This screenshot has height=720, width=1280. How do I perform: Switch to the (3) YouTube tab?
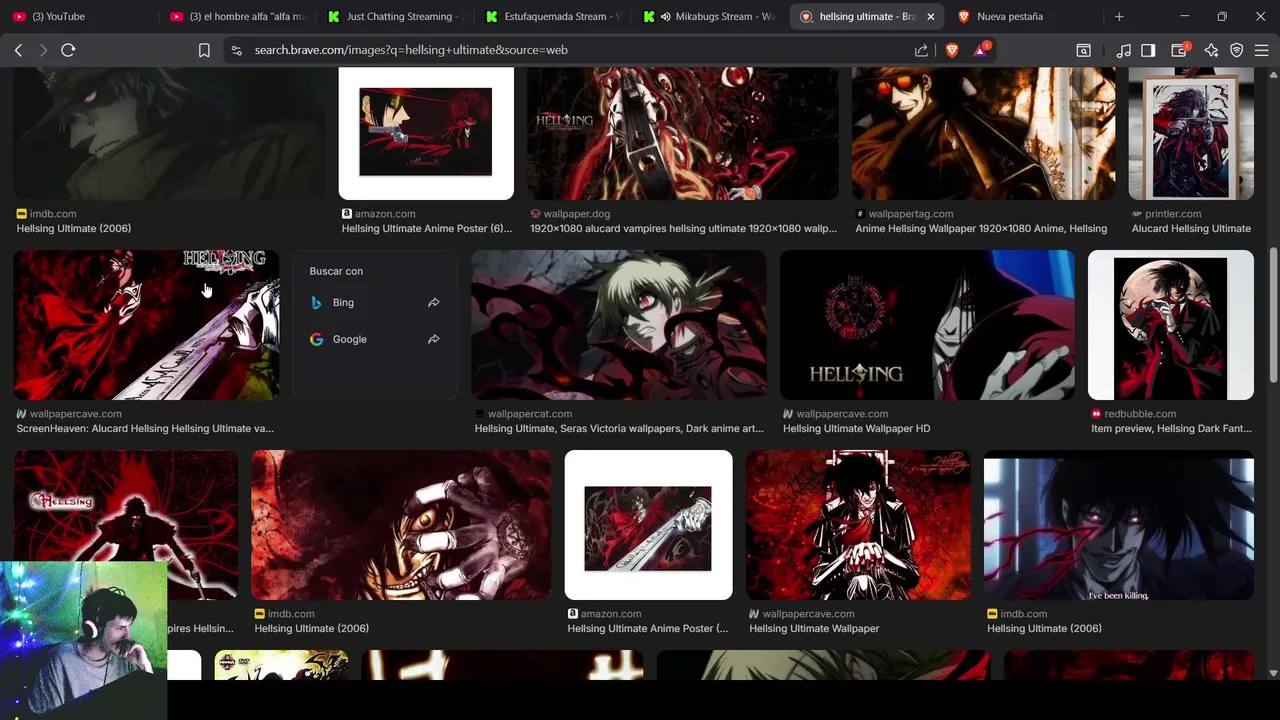pos(81,16)
